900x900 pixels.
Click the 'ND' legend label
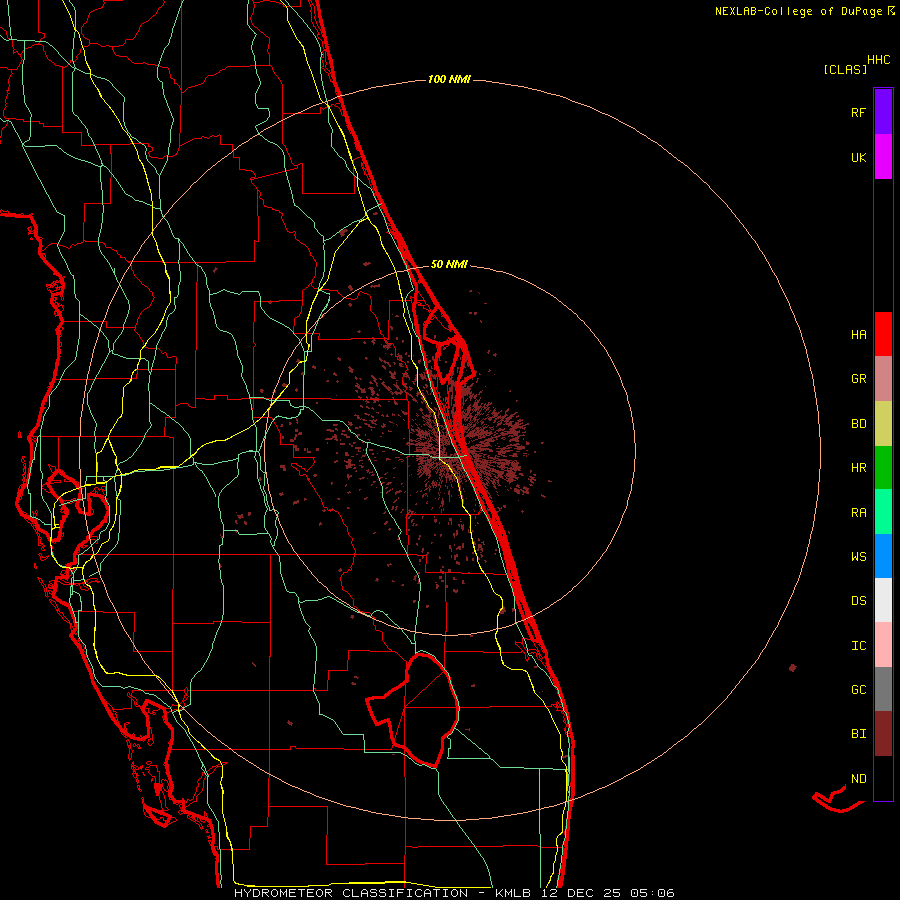click(858, 779)
